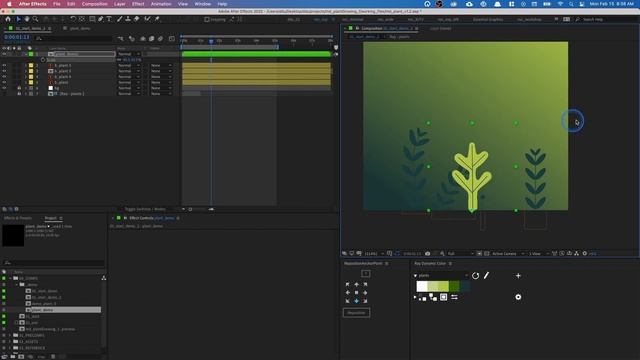Hide layer 5 with its eye icon
The height and width of the screenshot is (360, 640).
pos(4,82)
